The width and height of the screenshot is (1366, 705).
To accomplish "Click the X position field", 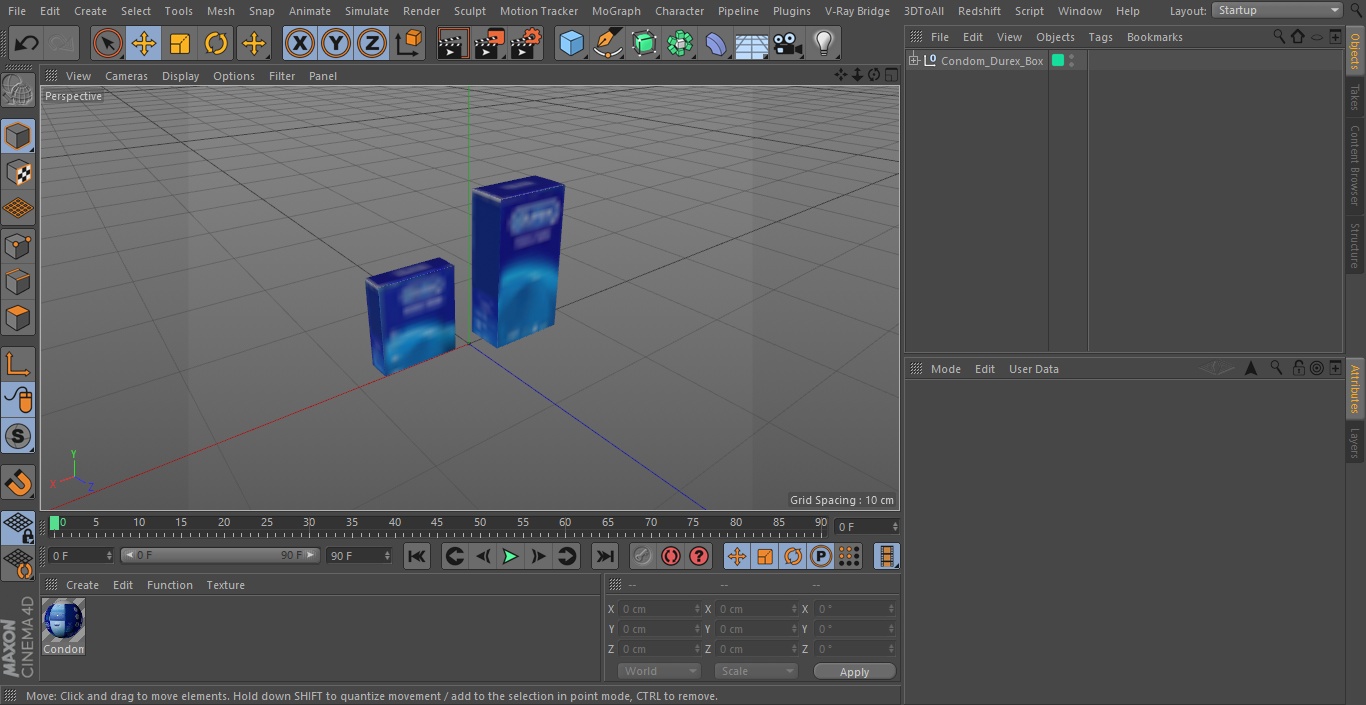I will [659, 609].
